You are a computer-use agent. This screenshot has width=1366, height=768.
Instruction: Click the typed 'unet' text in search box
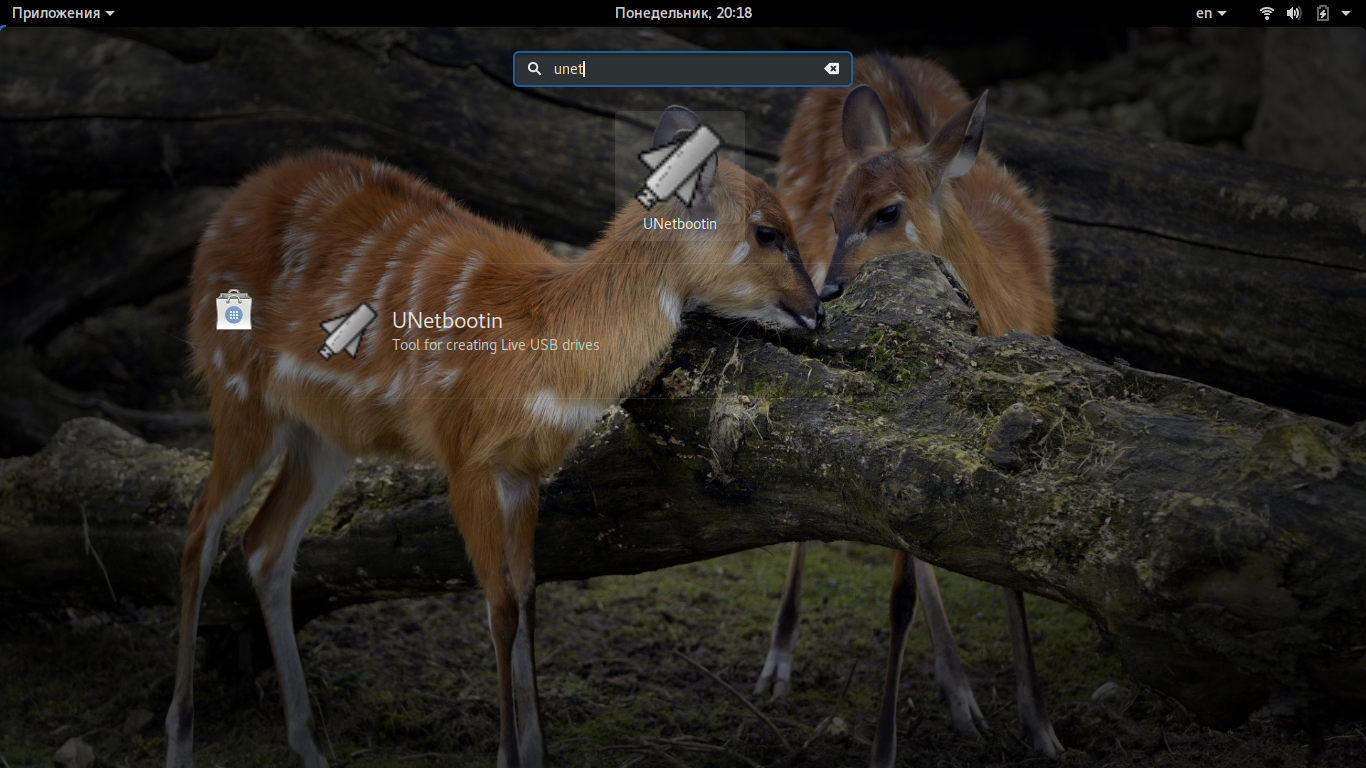[x=569, y=69]
